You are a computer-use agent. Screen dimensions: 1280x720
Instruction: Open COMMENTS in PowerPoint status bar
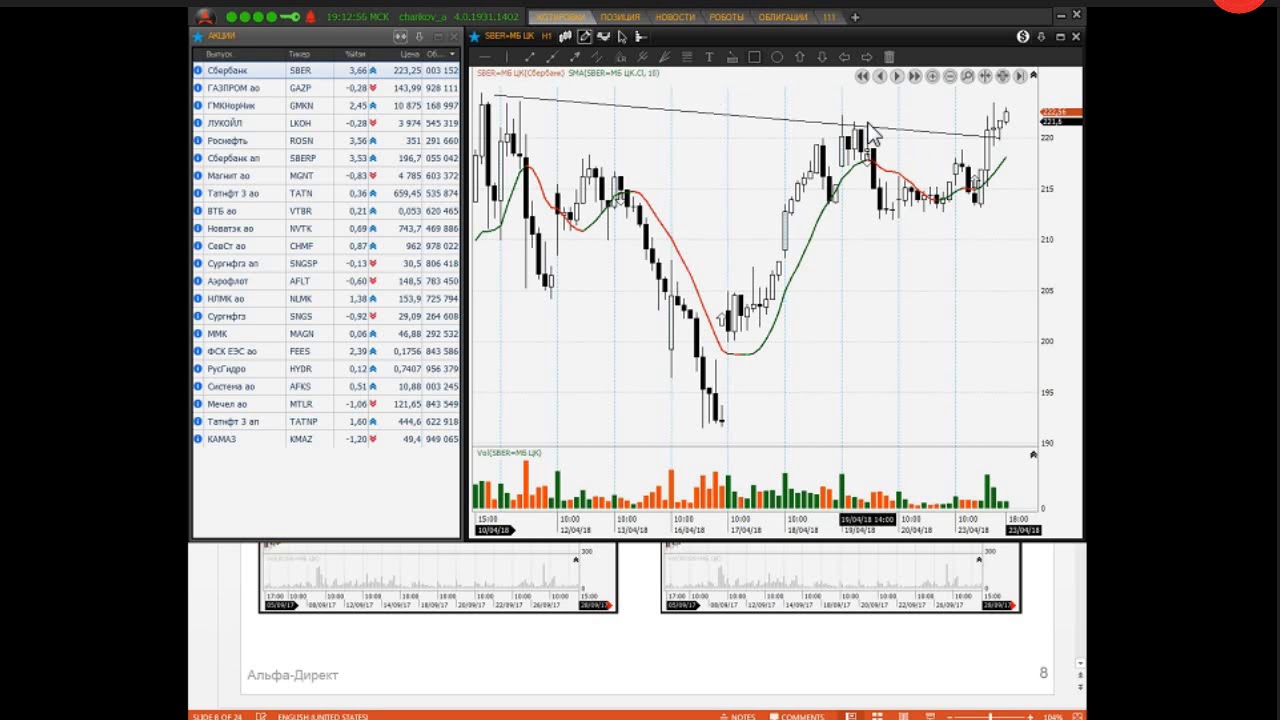(797, 716)
